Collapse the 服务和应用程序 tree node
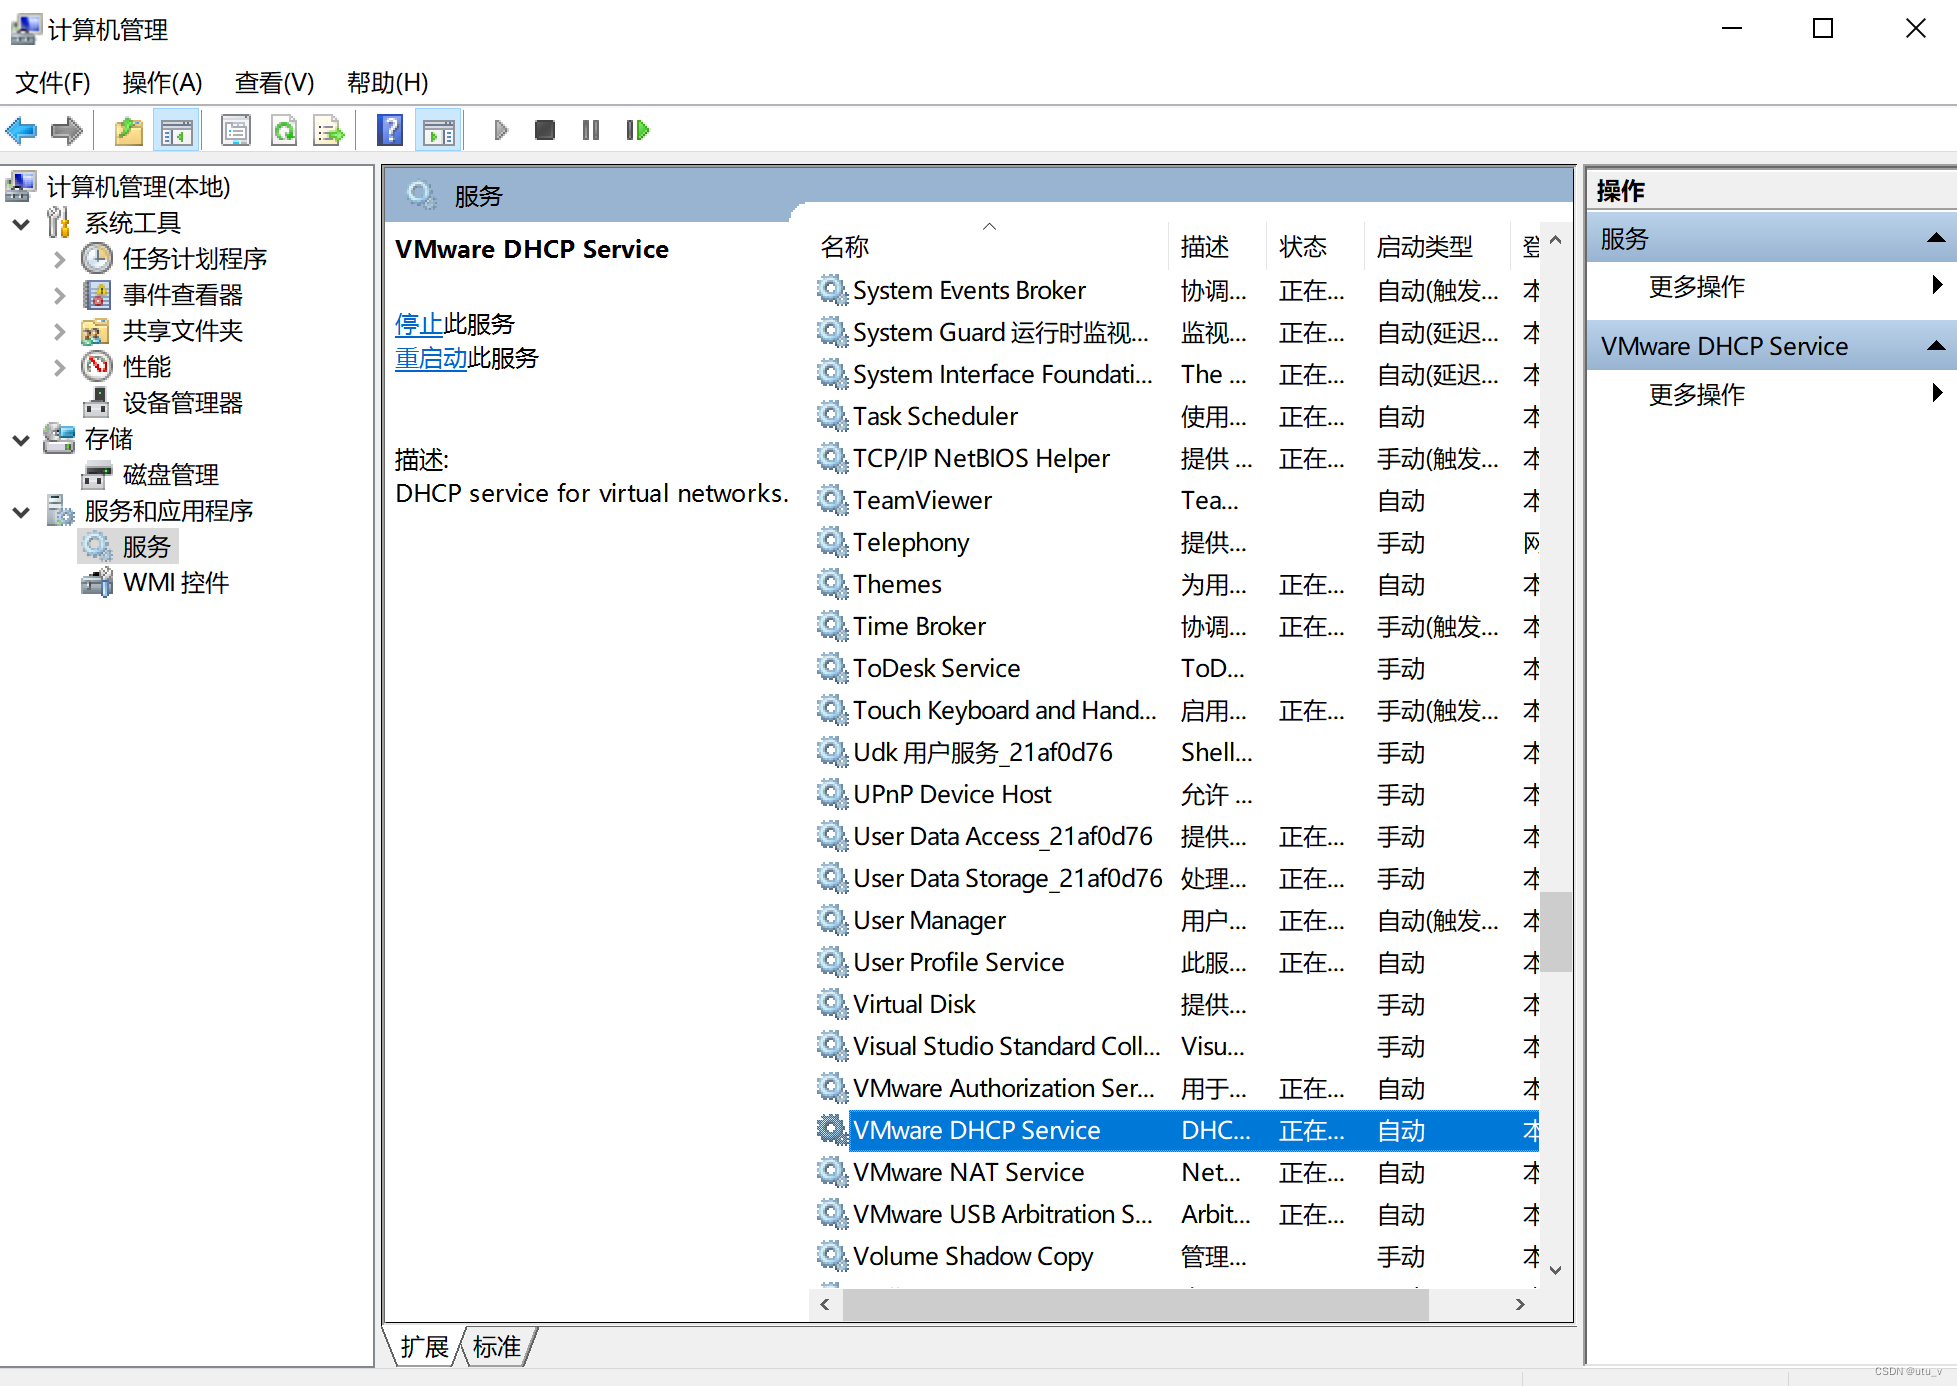 pos(21,512)
